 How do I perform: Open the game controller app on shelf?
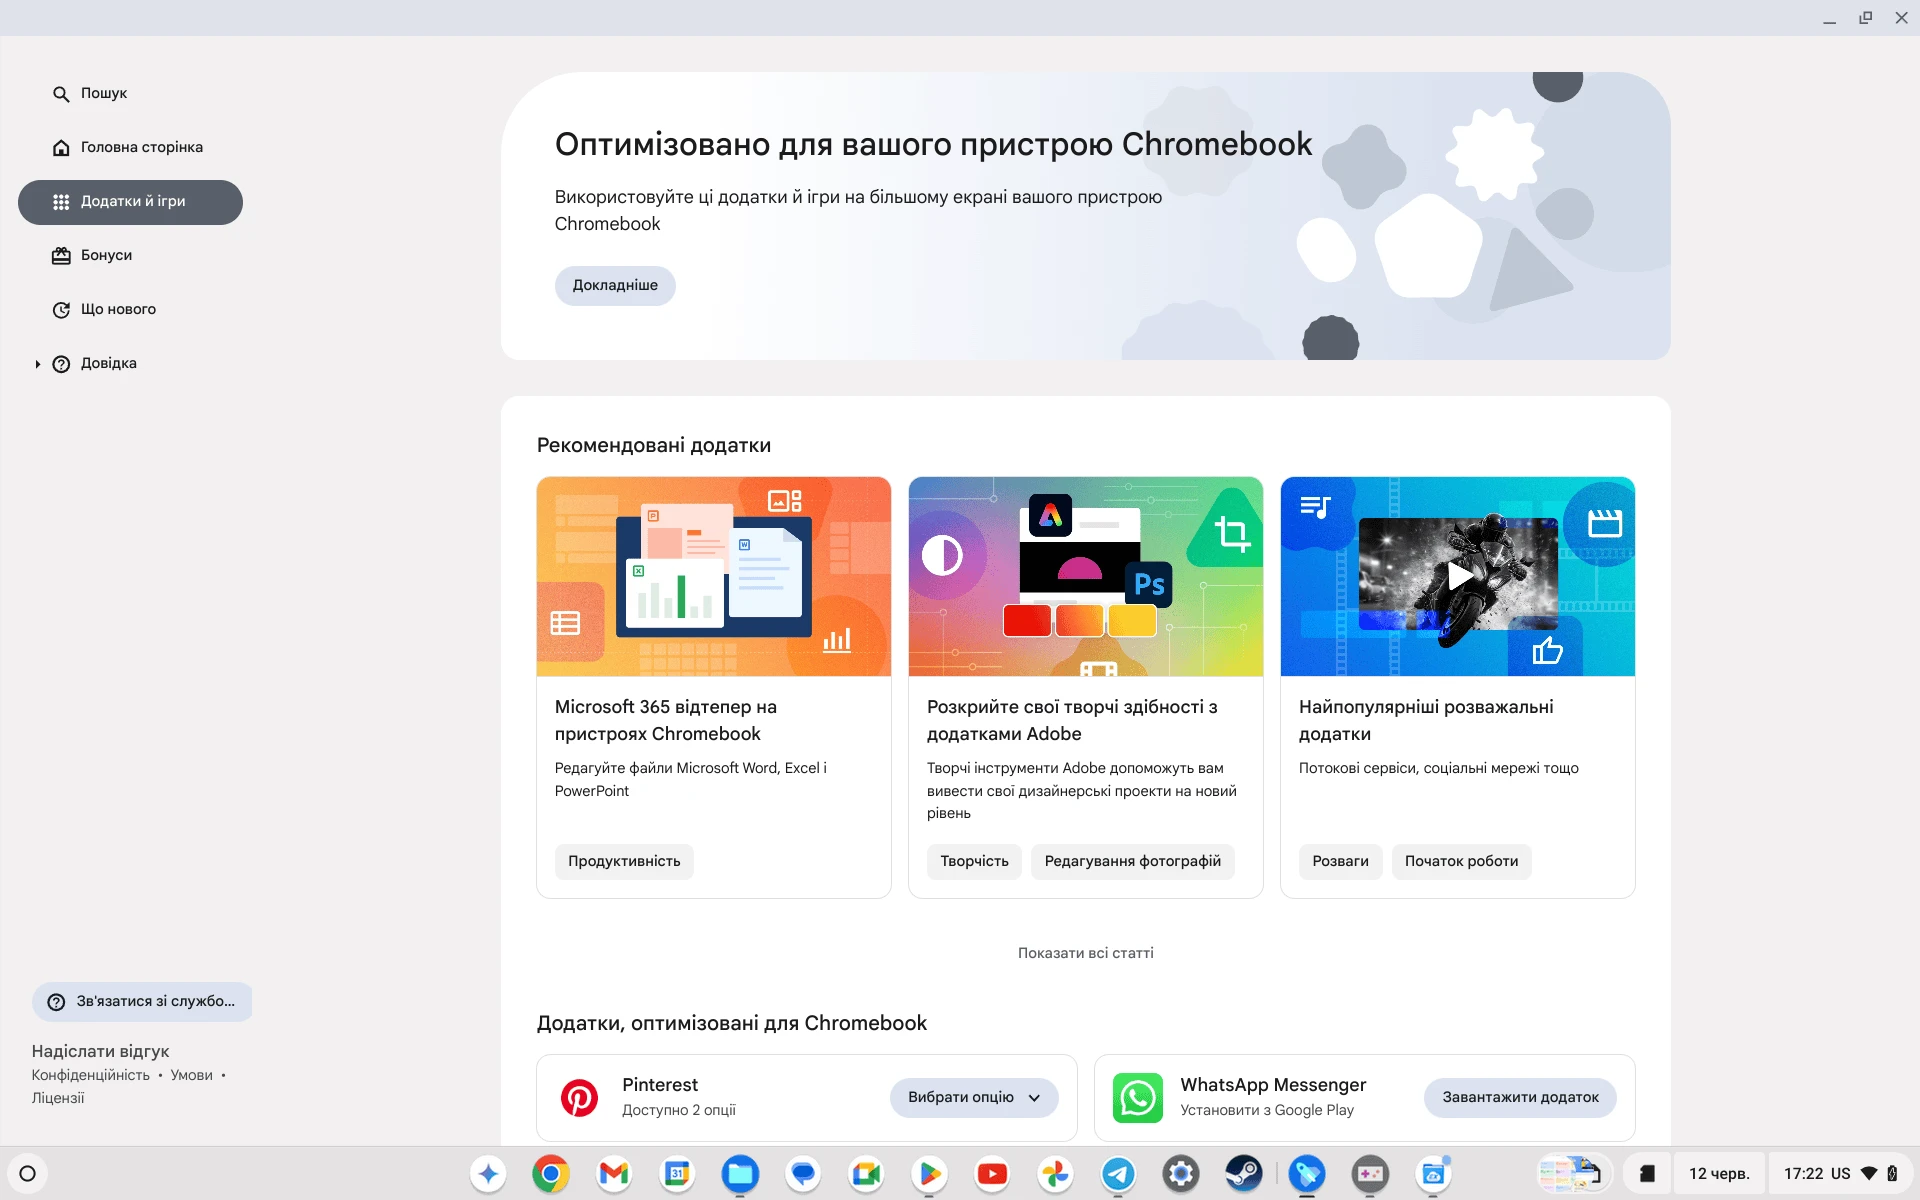(1370, 1174)
